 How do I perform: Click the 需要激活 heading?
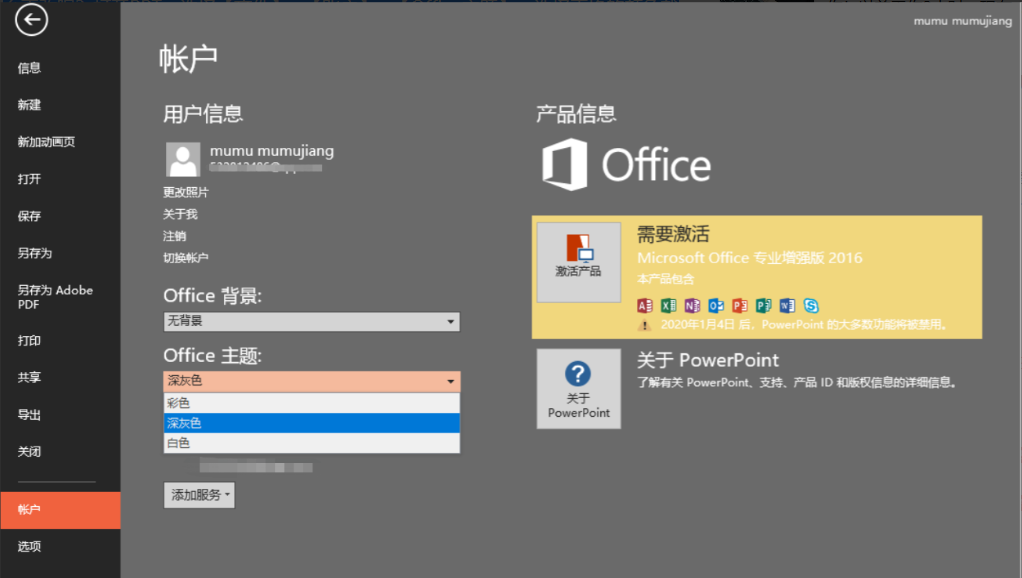(673, 234)
